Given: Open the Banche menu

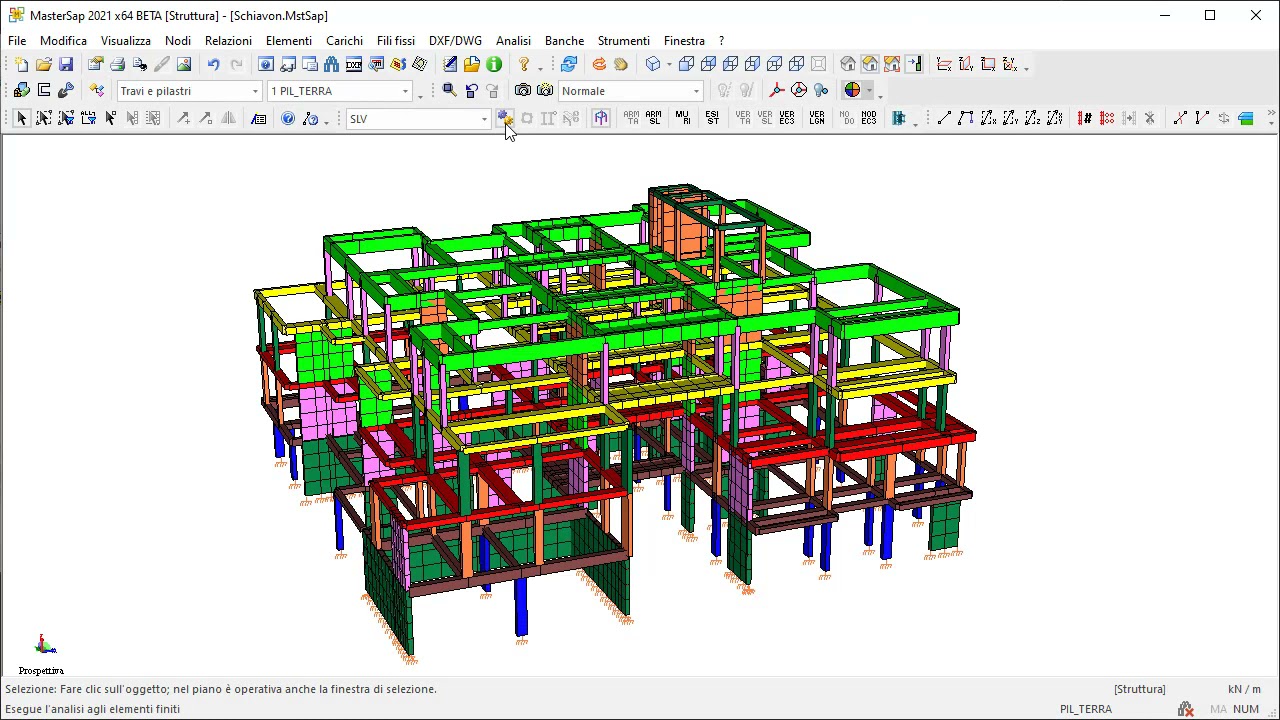Looking at the screenshot, I should [564, 41].
